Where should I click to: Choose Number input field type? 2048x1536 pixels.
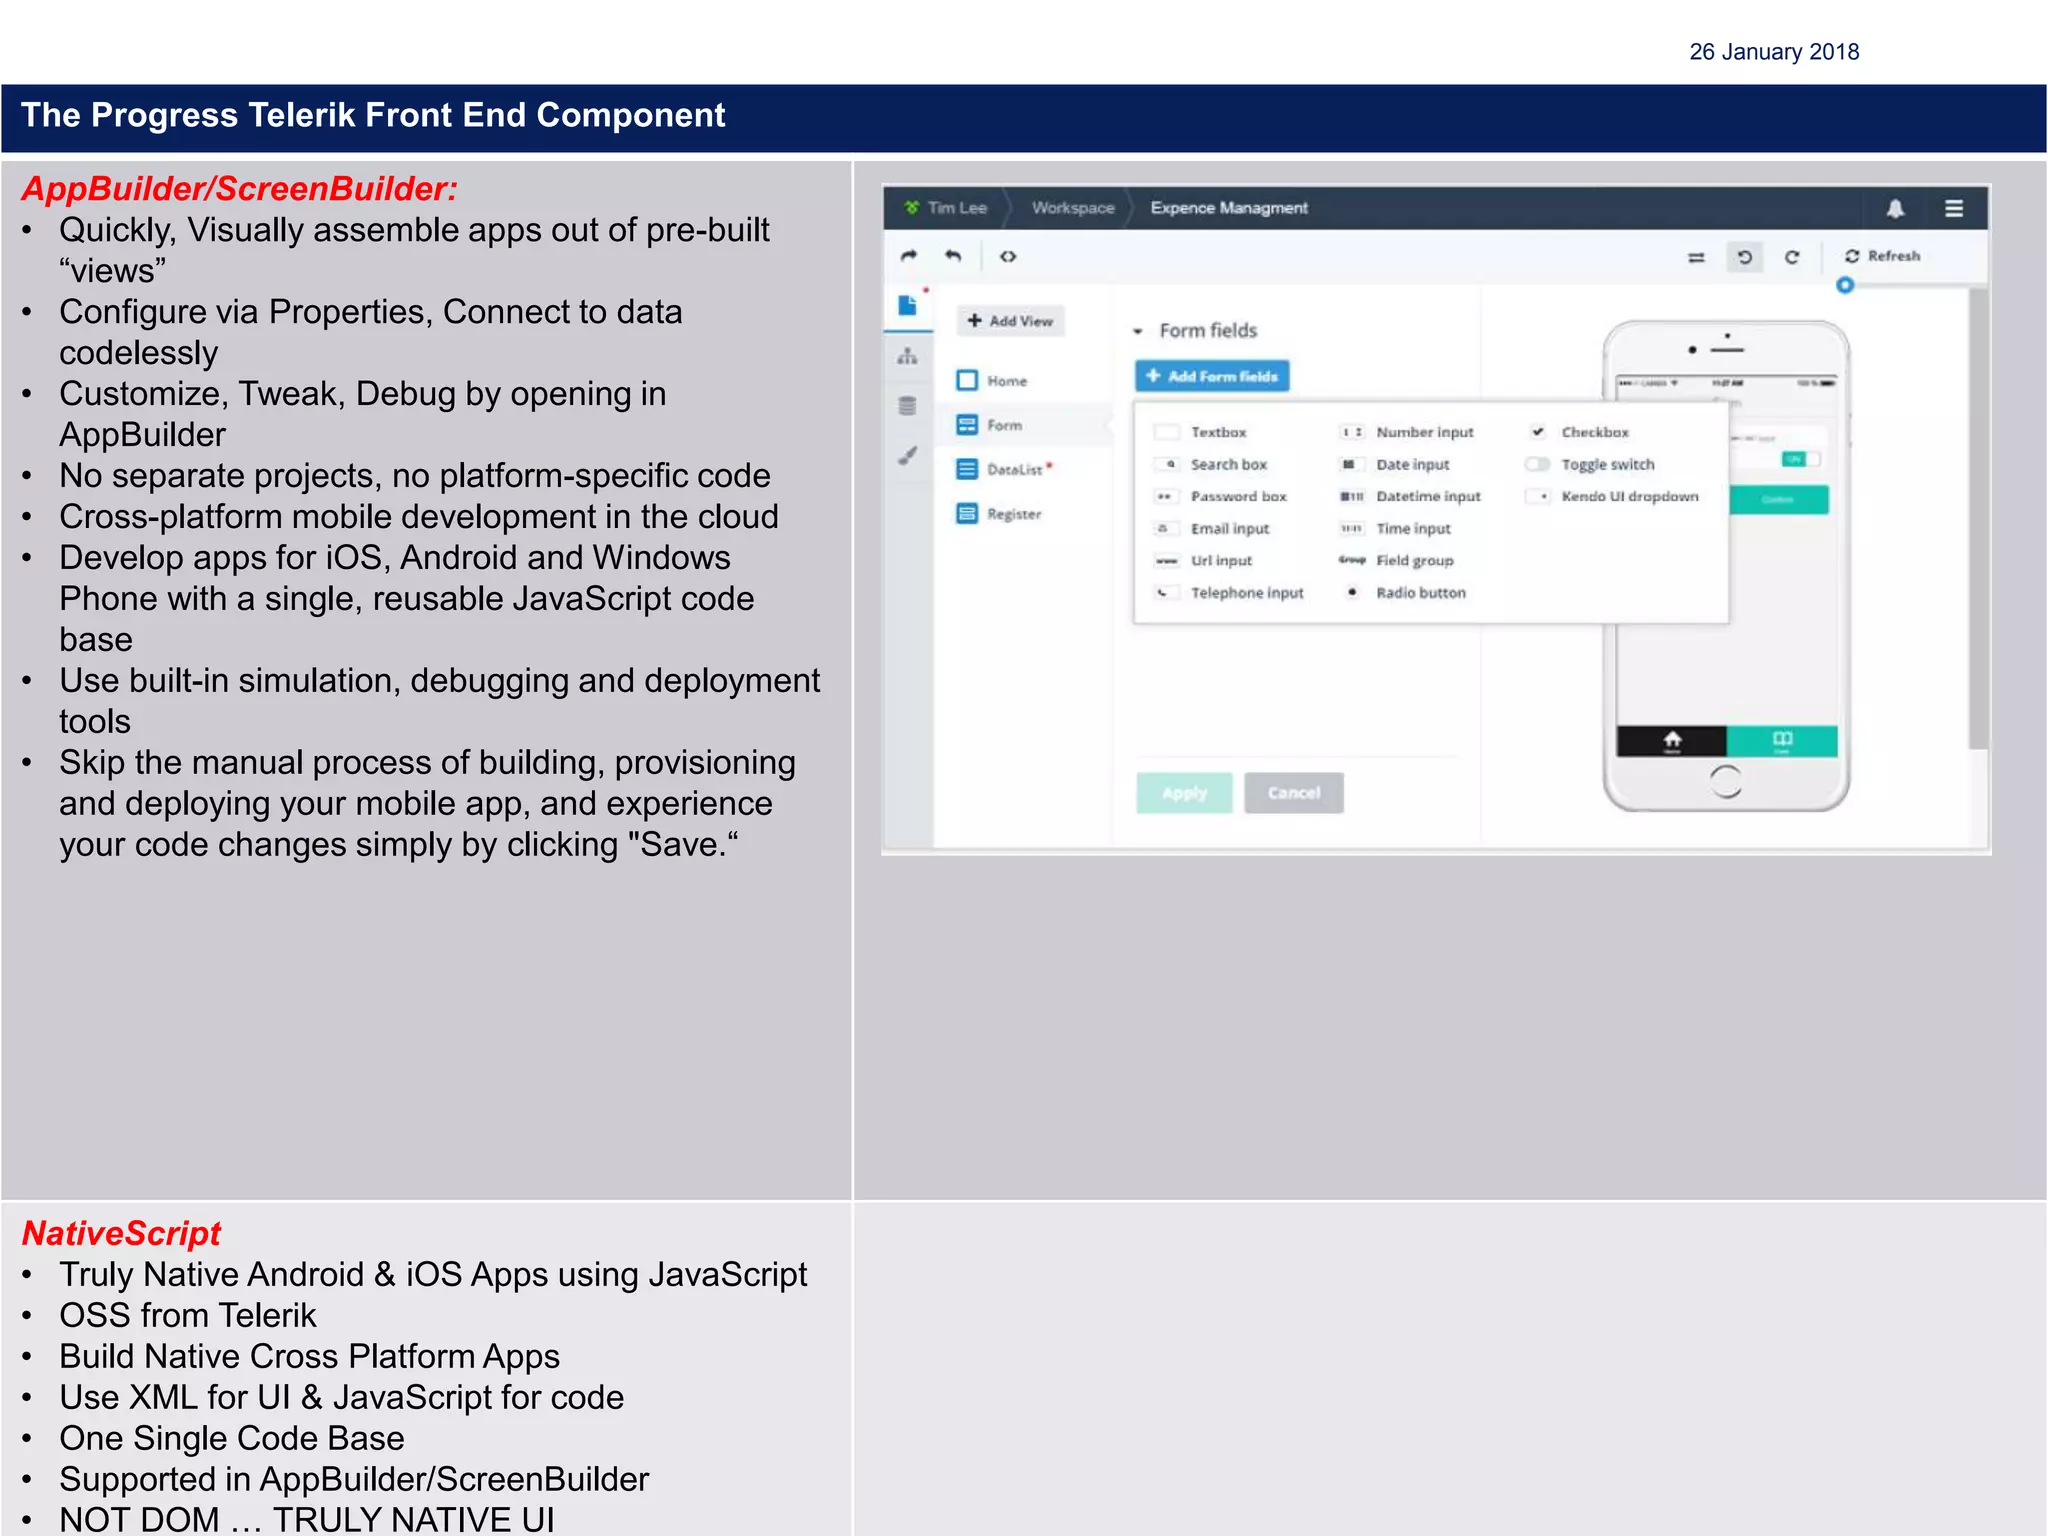click(1406, 432)
